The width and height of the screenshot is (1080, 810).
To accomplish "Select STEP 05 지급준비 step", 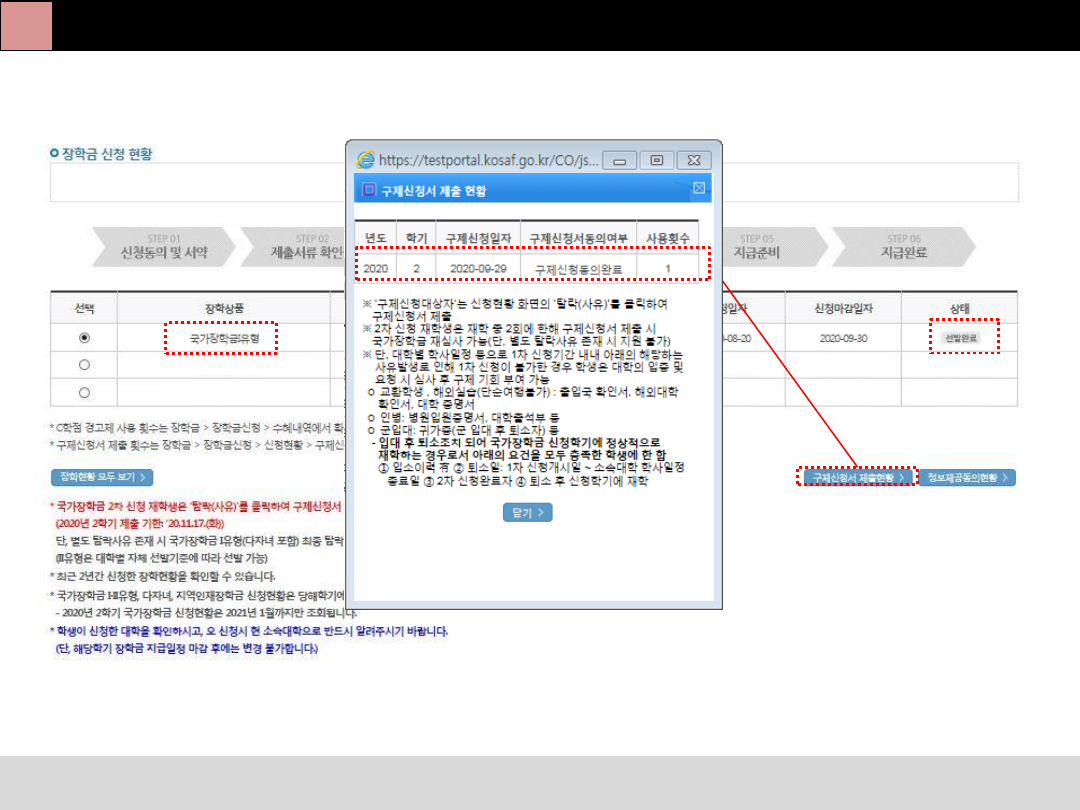I will pyautogui.click(x=758, y=247).
